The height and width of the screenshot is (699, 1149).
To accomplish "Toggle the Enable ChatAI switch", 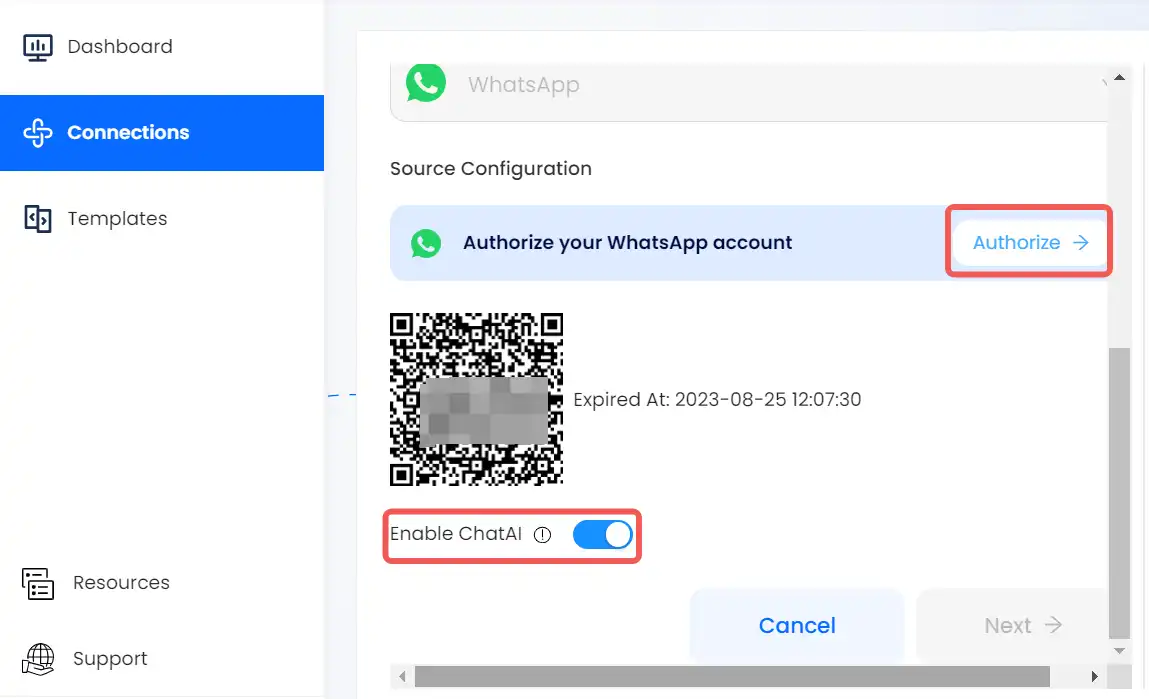I will pyautogui.click(x=602, y=535).
